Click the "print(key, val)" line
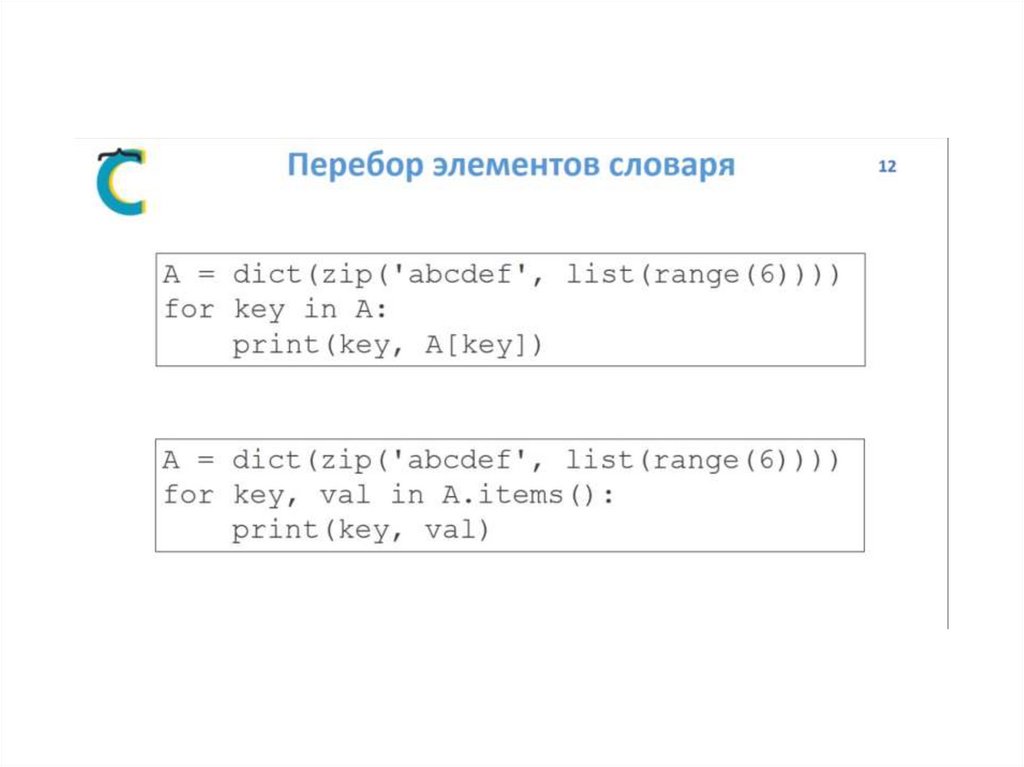This screenshot has width=1024, height=767. point(361,529)
